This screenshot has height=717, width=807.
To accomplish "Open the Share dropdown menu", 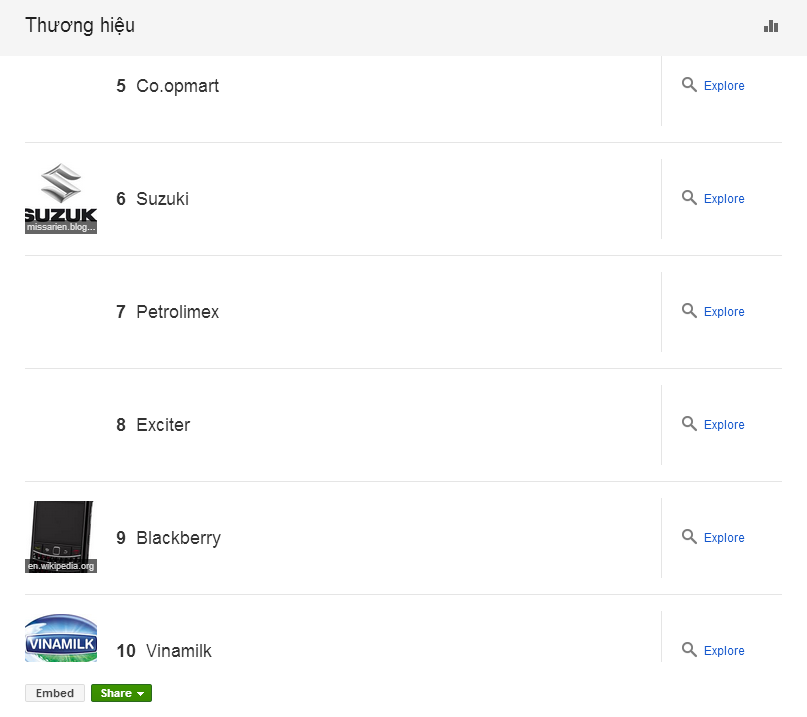I will click(121, 693).
